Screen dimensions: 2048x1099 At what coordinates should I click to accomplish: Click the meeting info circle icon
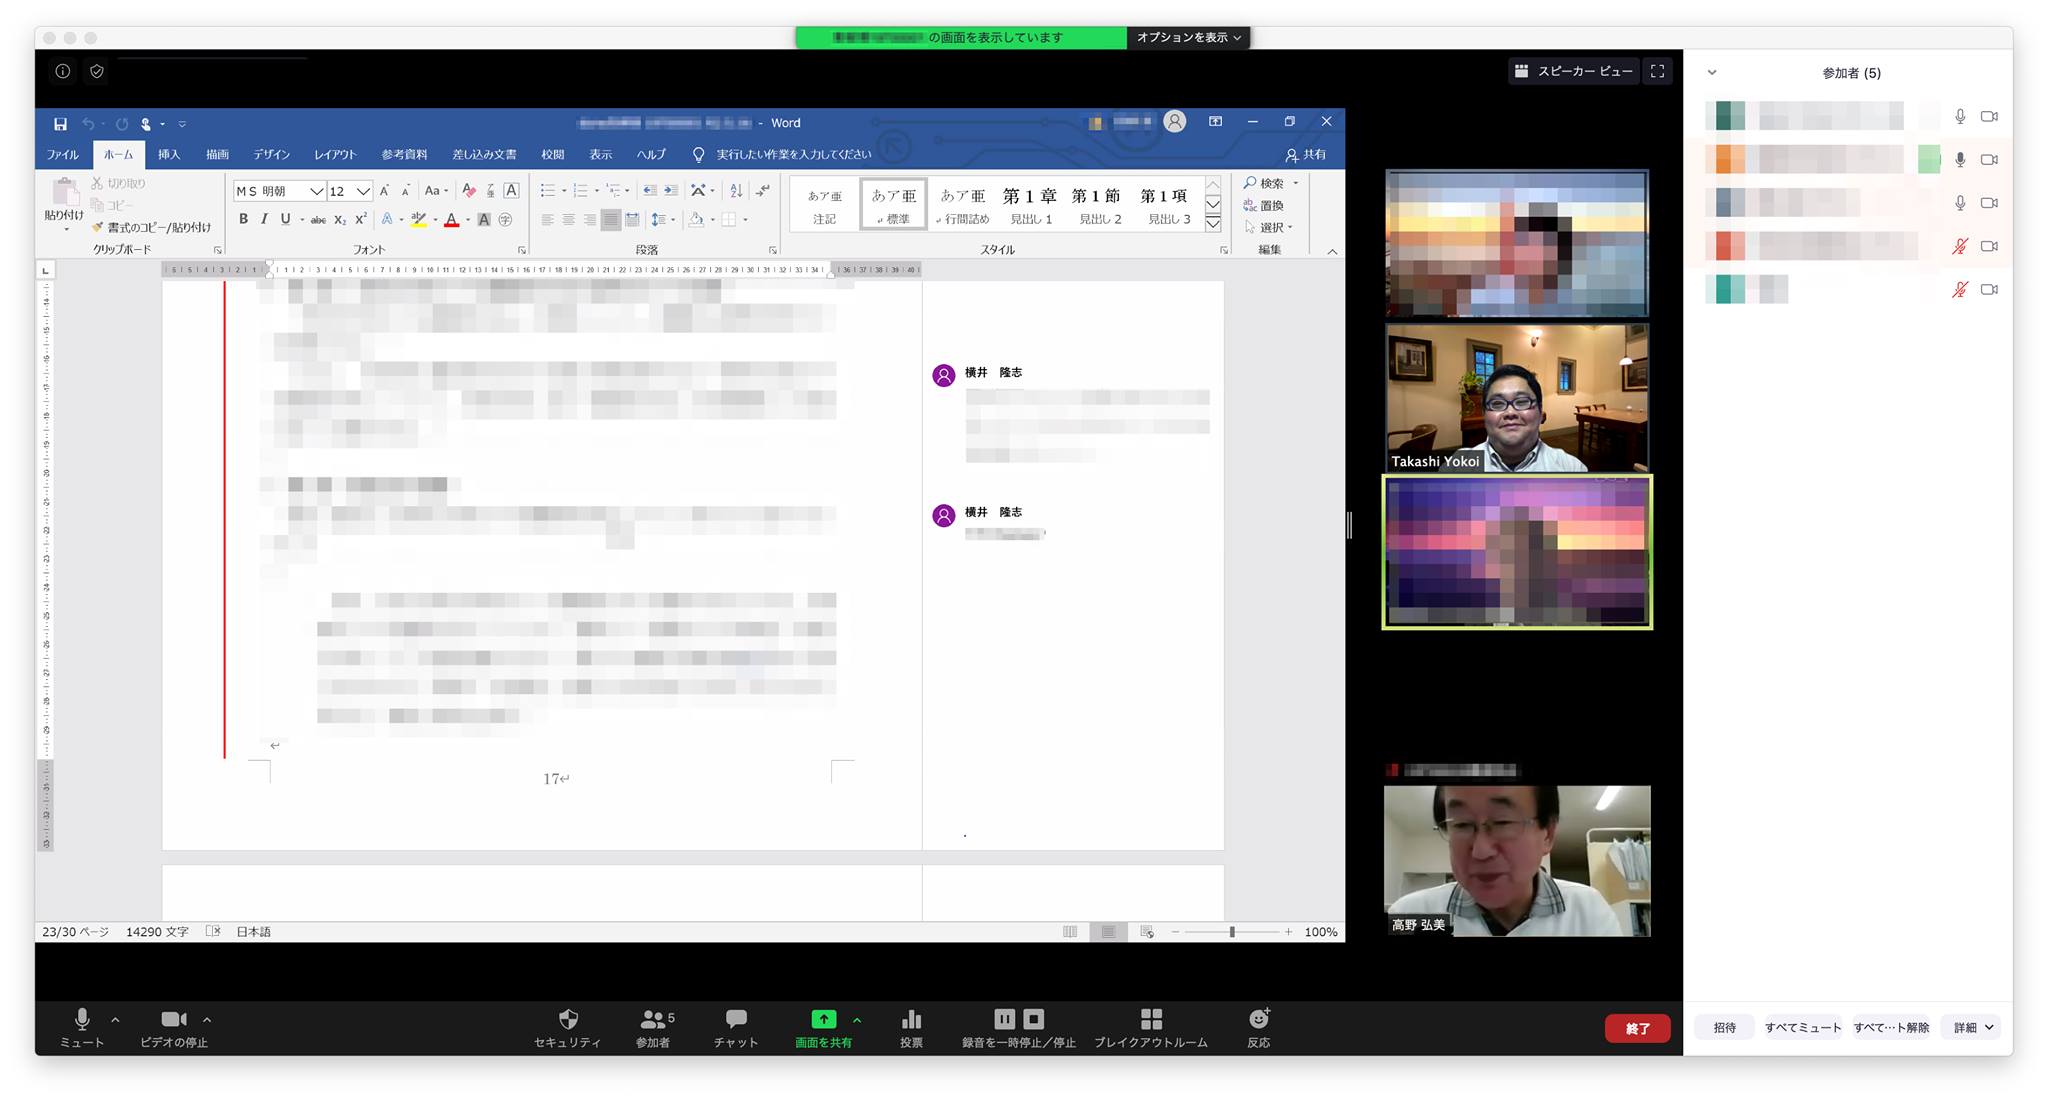[63, 71]
